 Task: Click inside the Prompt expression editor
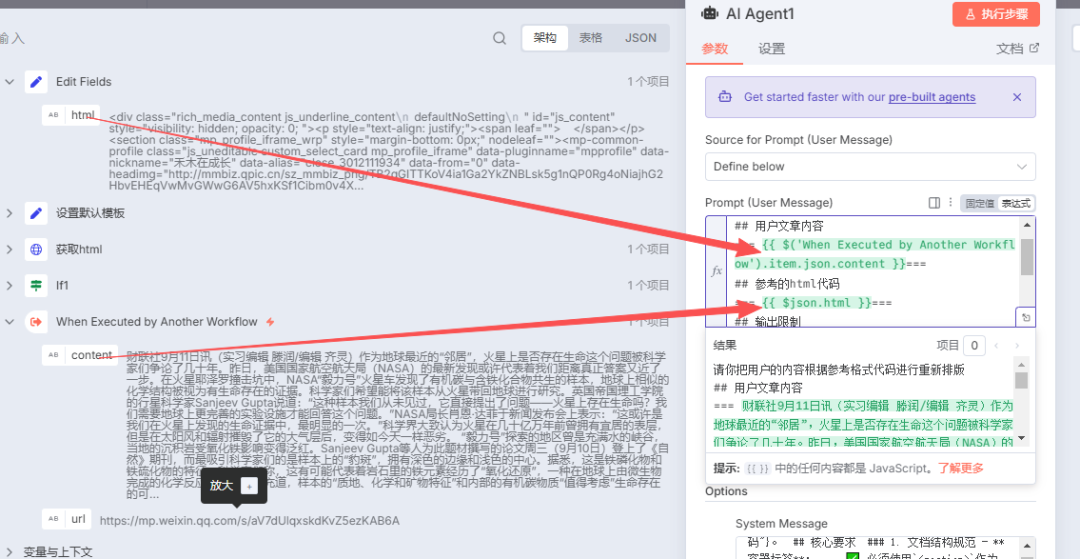873,271
